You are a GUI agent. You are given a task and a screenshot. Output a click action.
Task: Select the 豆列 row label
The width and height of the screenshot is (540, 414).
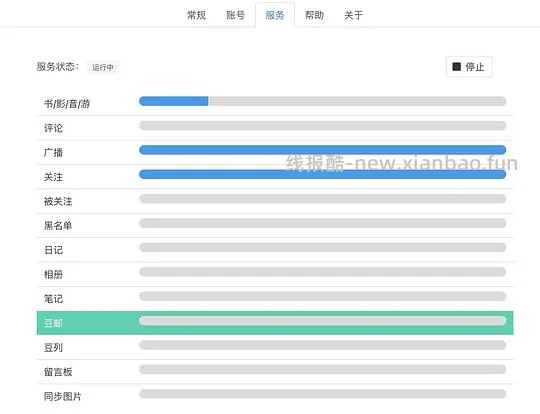pyautogui.click(x=53, y=348)
